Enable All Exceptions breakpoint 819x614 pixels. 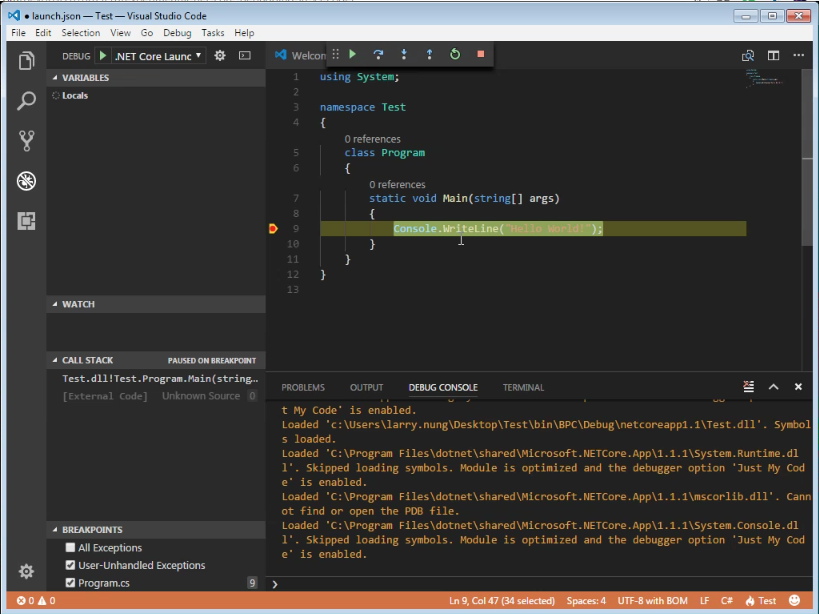(71, 547)
